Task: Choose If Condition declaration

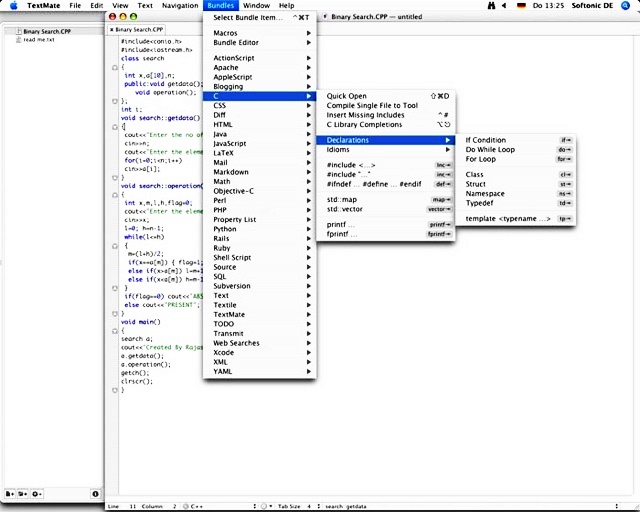Action: click(x=516, y=140)
